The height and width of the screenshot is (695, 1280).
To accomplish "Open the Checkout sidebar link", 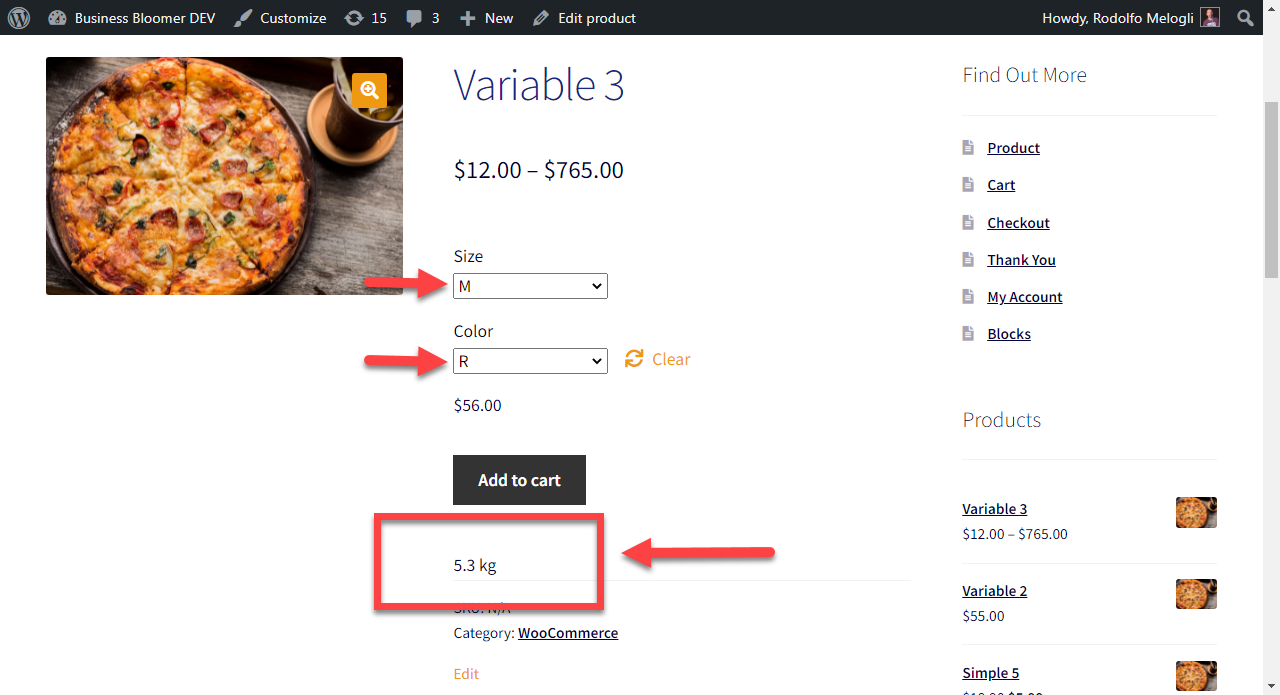I will [1018, 222].
